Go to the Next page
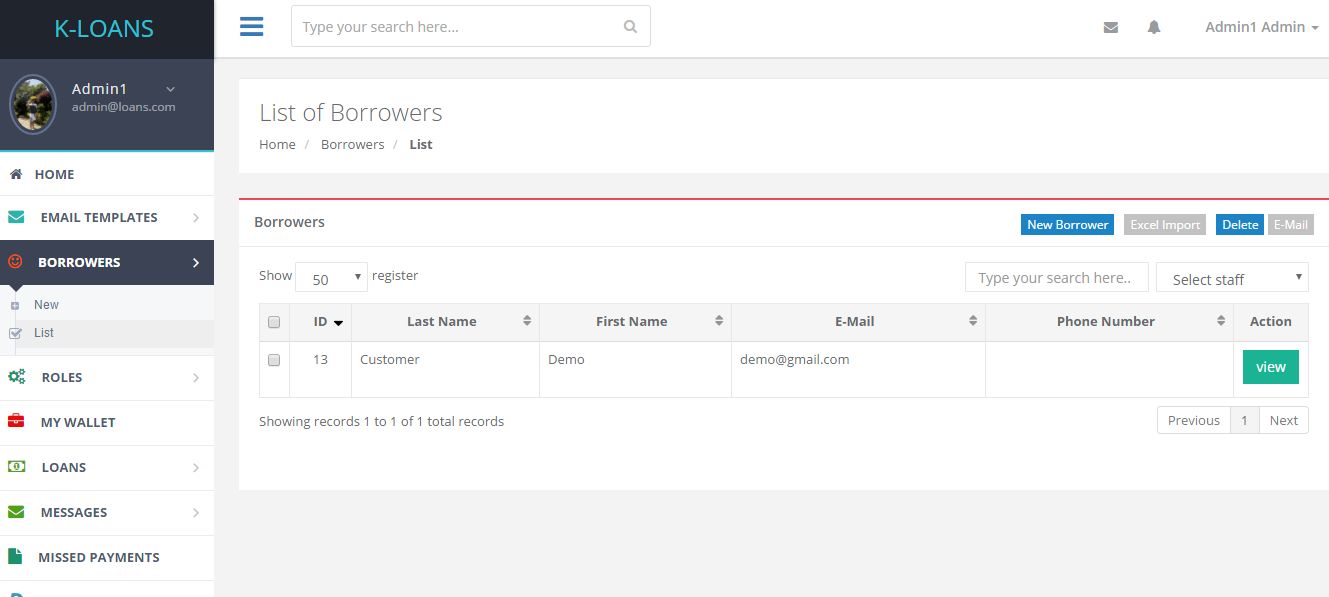 pos(1283,420)
